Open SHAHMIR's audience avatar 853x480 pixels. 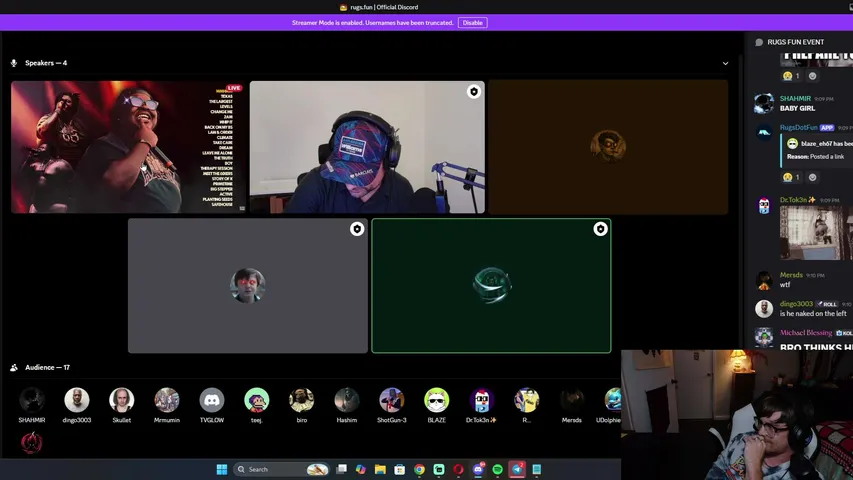pyautogui.click(x=32, y=400)
